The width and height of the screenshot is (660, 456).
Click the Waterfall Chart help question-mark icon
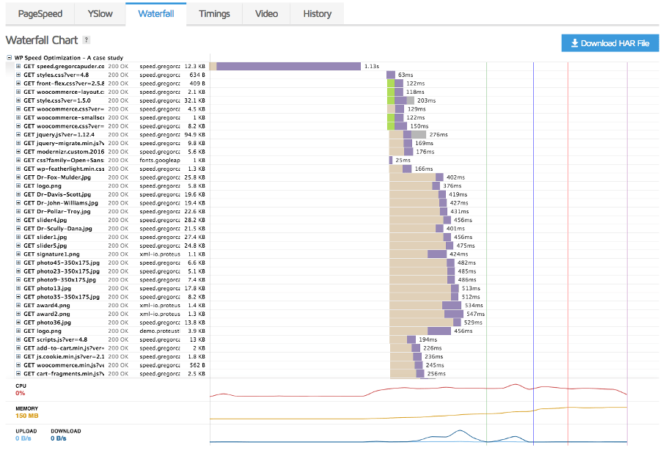pyautogui.click(x=86, y=40)
